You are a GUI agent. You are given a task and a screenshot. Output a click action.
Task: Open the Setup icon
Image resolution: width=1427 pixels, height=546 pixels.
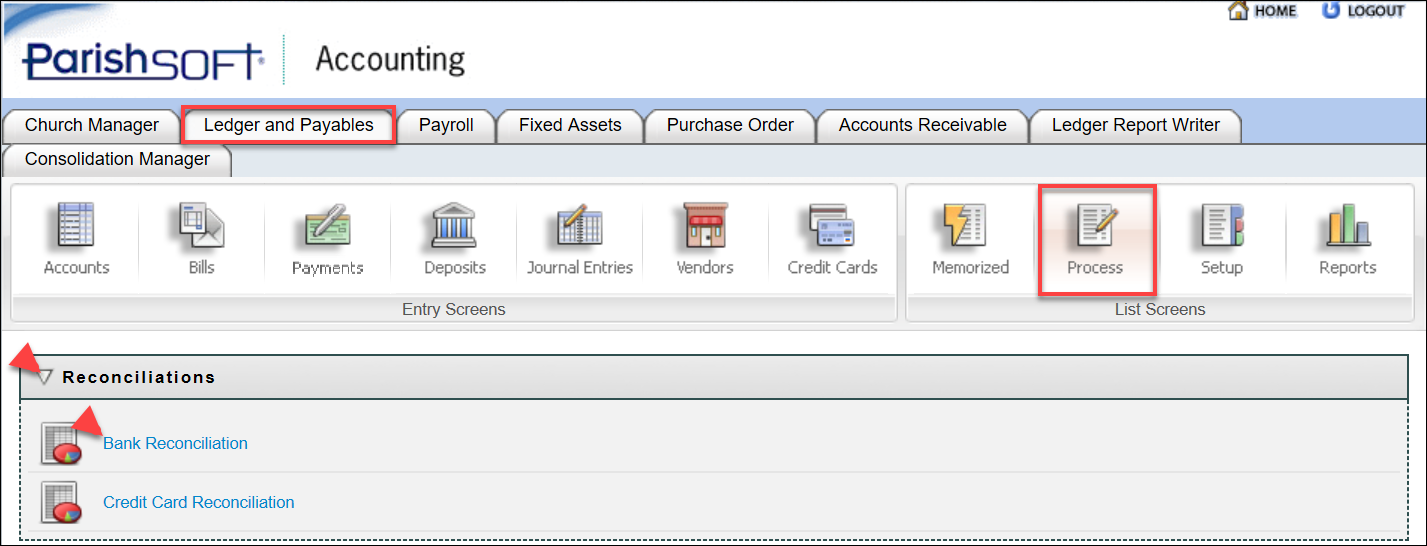coord(1222,226)
